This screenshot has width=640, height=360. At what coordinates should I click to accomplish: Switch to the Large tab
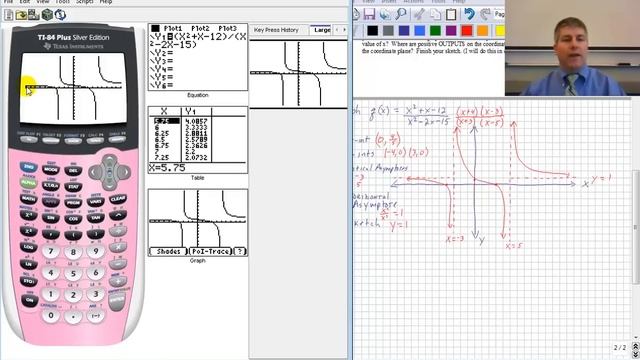point(322,30)
